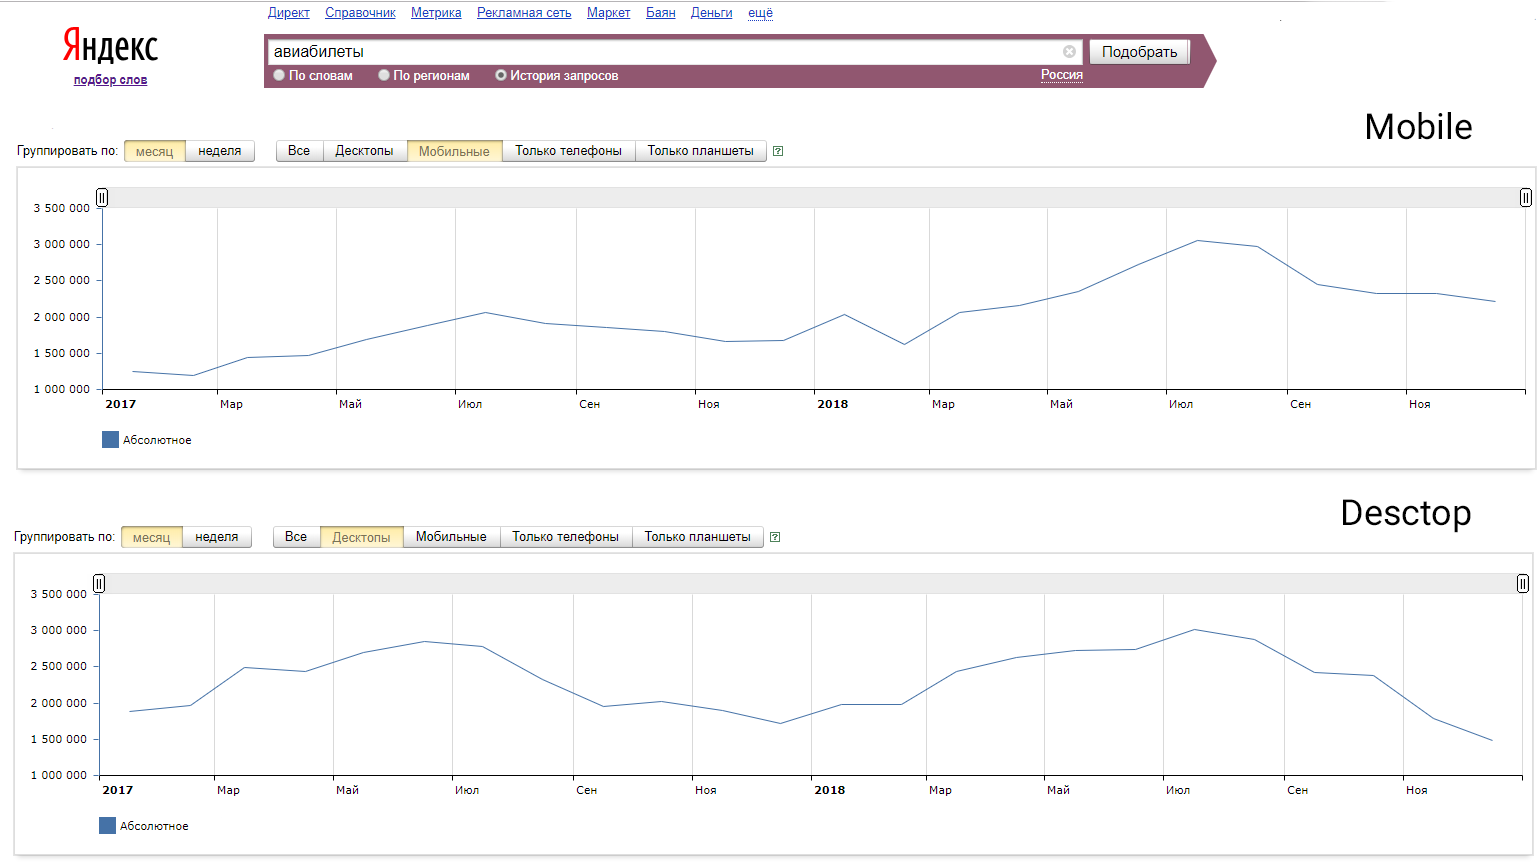
Task: Clear the search field with the X icon
Action: coord(1069,52)
